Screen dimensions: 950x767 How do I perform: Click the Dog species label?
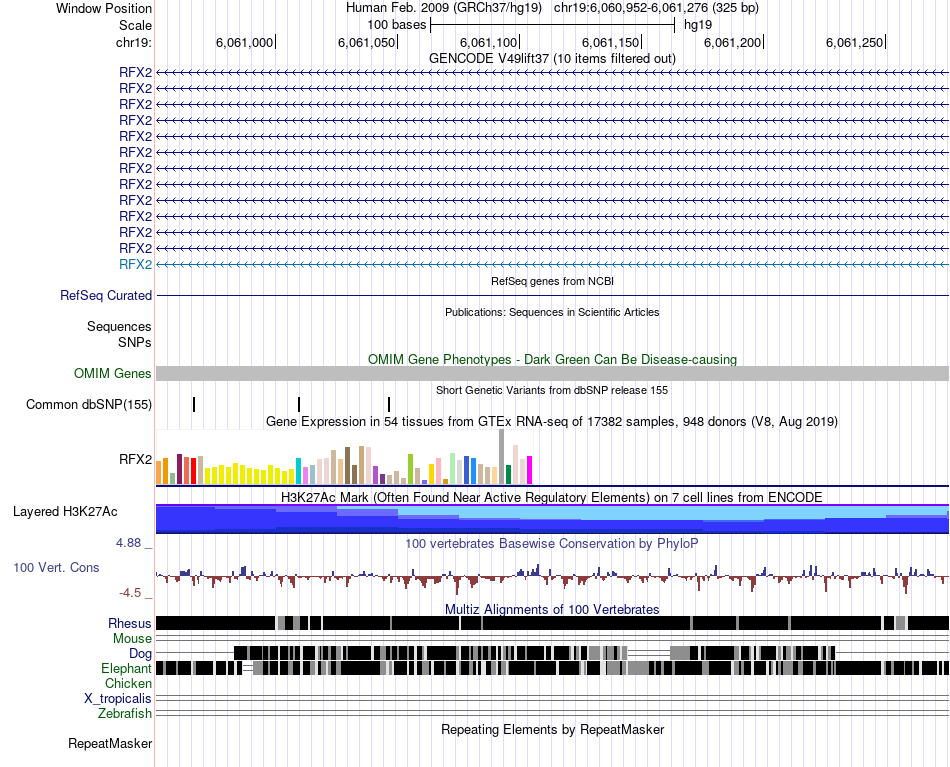click(x=140, y=653)
